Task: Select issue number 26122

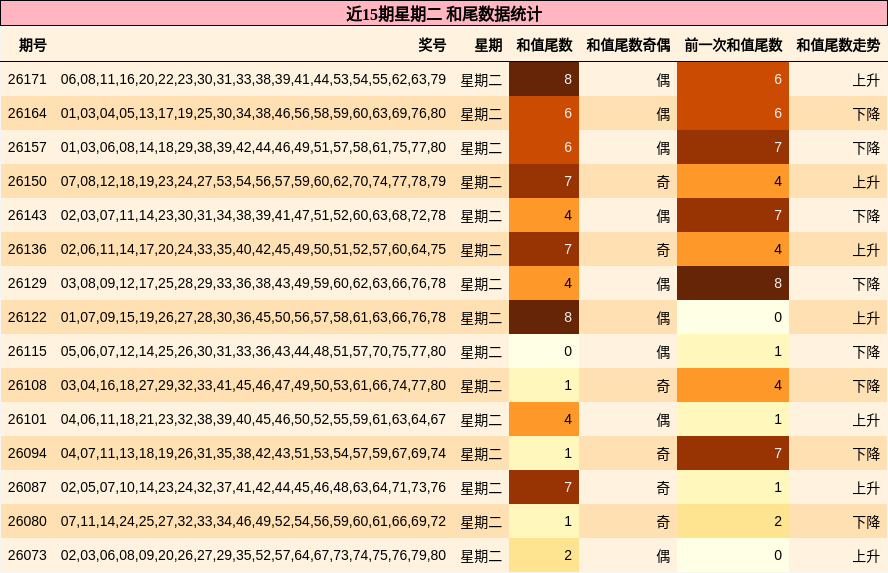Action: [27, 317]
